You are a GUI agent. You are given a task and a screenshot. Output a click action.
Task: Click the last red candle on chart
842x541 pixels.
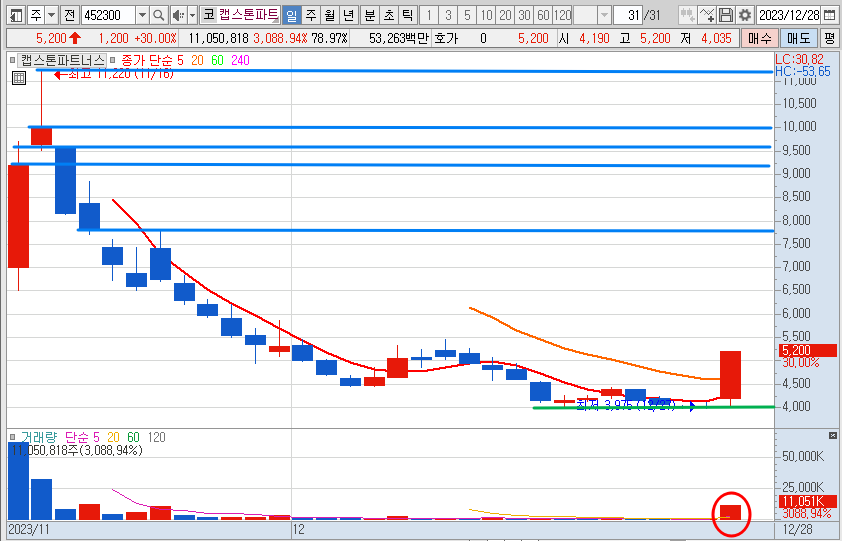click(x=730, y=374)
